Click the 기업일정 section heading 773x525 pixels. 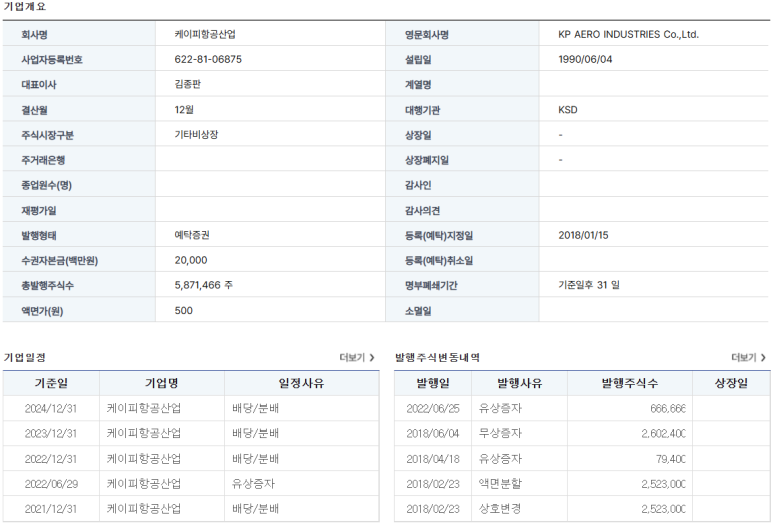click(x=25, y=357)
